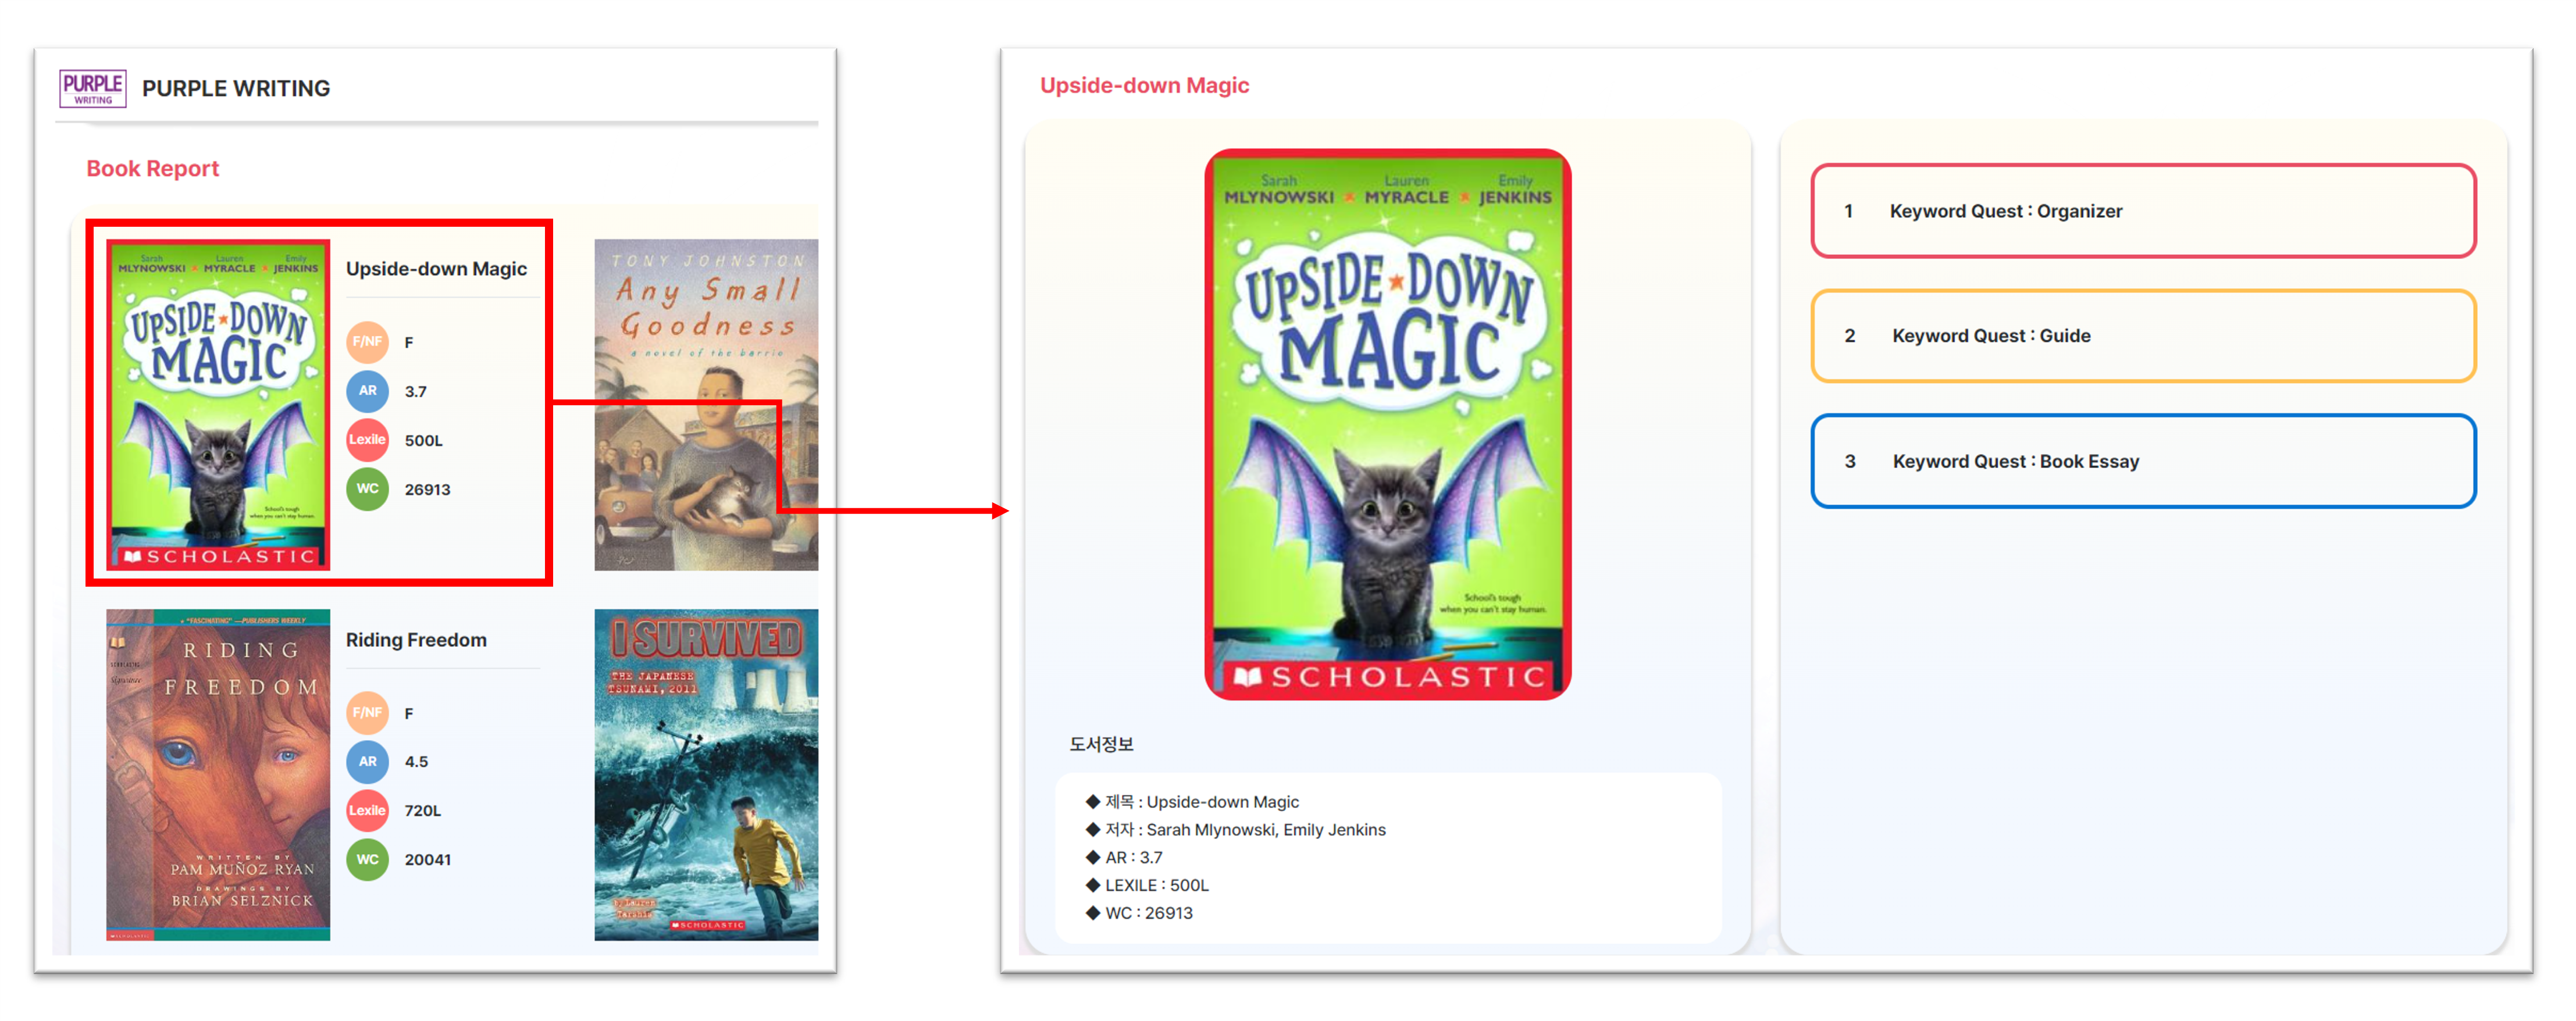The height and width of the screenshot is (1021, 2576).
Task: Click the F/NF badge for Riding Freedom
Action: click(x=367, y=713)
